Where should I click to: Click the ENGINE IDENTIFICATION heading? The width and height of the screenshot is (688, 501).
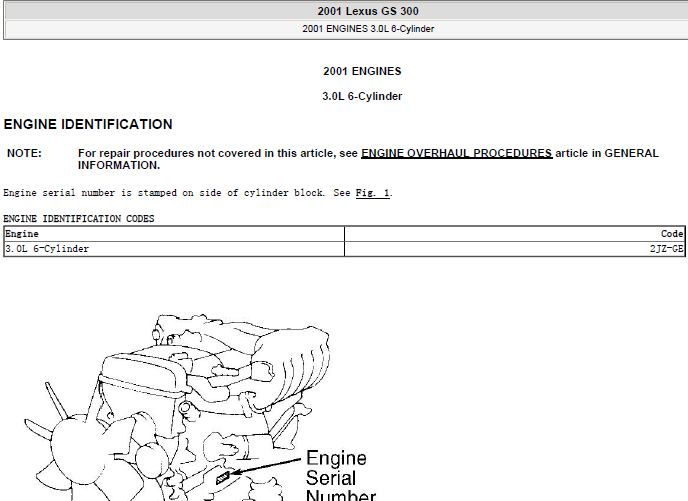coord(88,124)
